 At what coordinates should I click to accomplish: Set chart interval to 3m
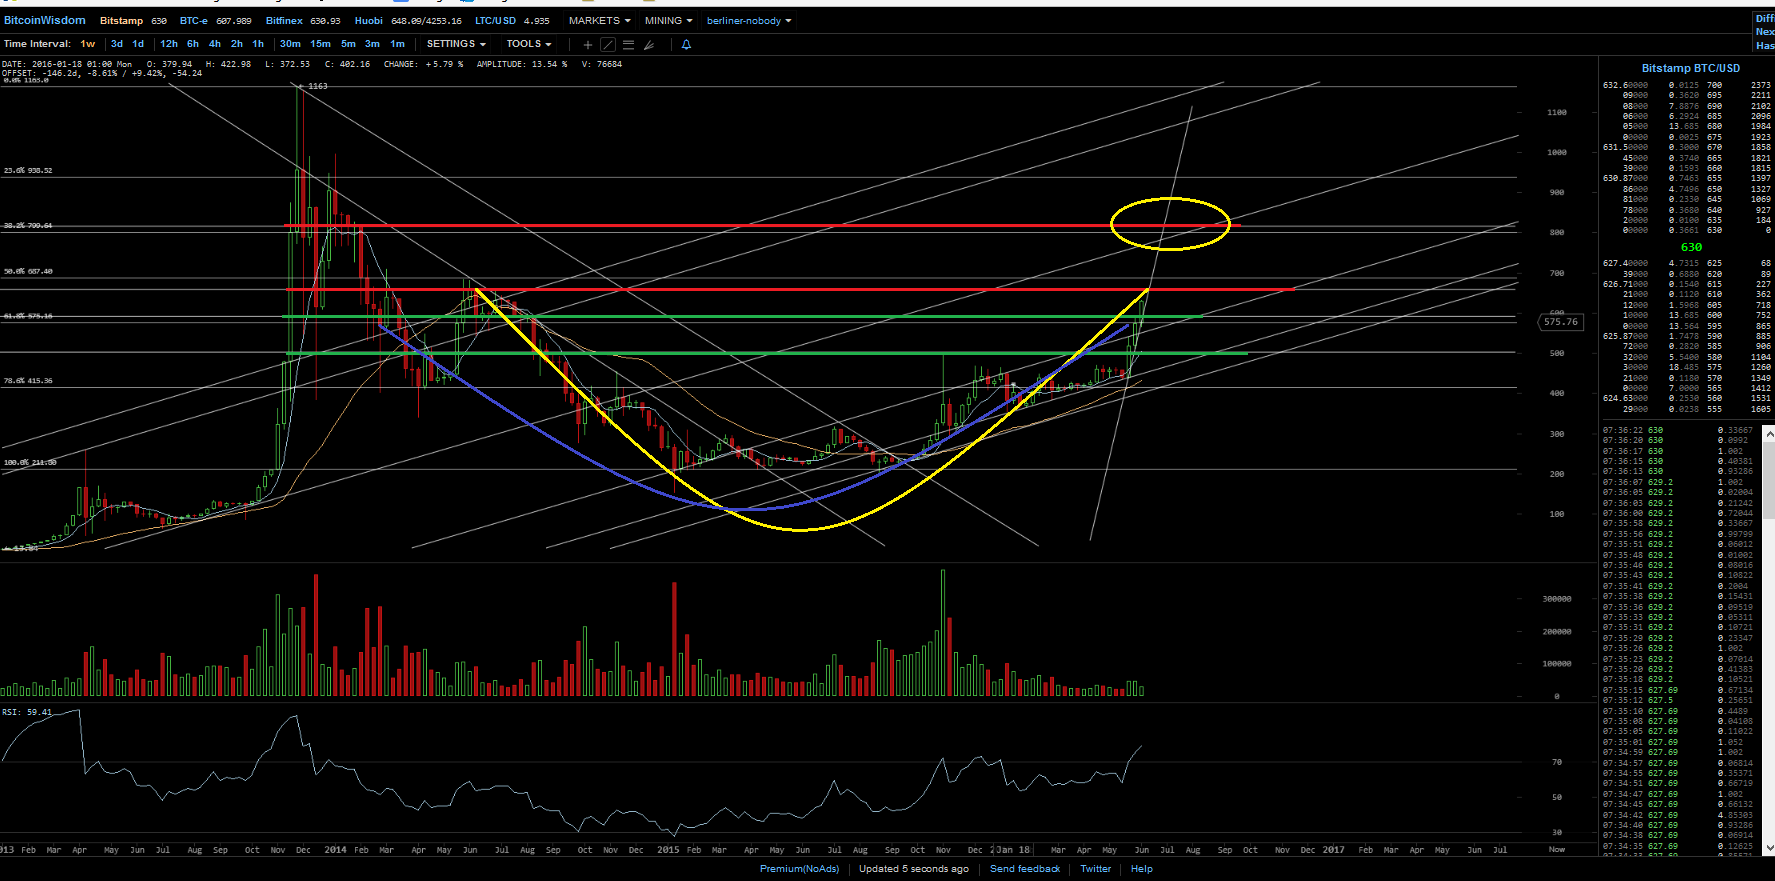pyautogui.click(x=372, y=44)
